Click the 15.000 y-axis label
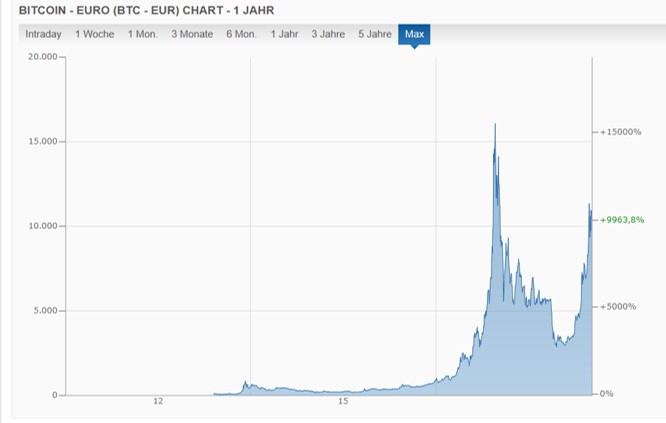This screenshot has height=423, width=666. pyautogui.click(x=42, y=141)
